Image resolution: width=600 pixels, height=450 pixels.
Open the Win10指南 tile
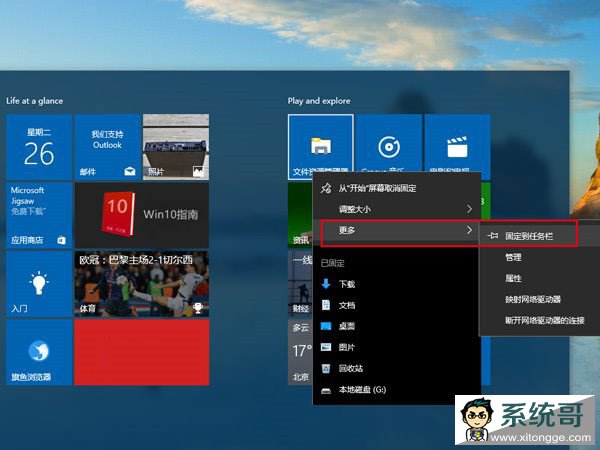142,215
